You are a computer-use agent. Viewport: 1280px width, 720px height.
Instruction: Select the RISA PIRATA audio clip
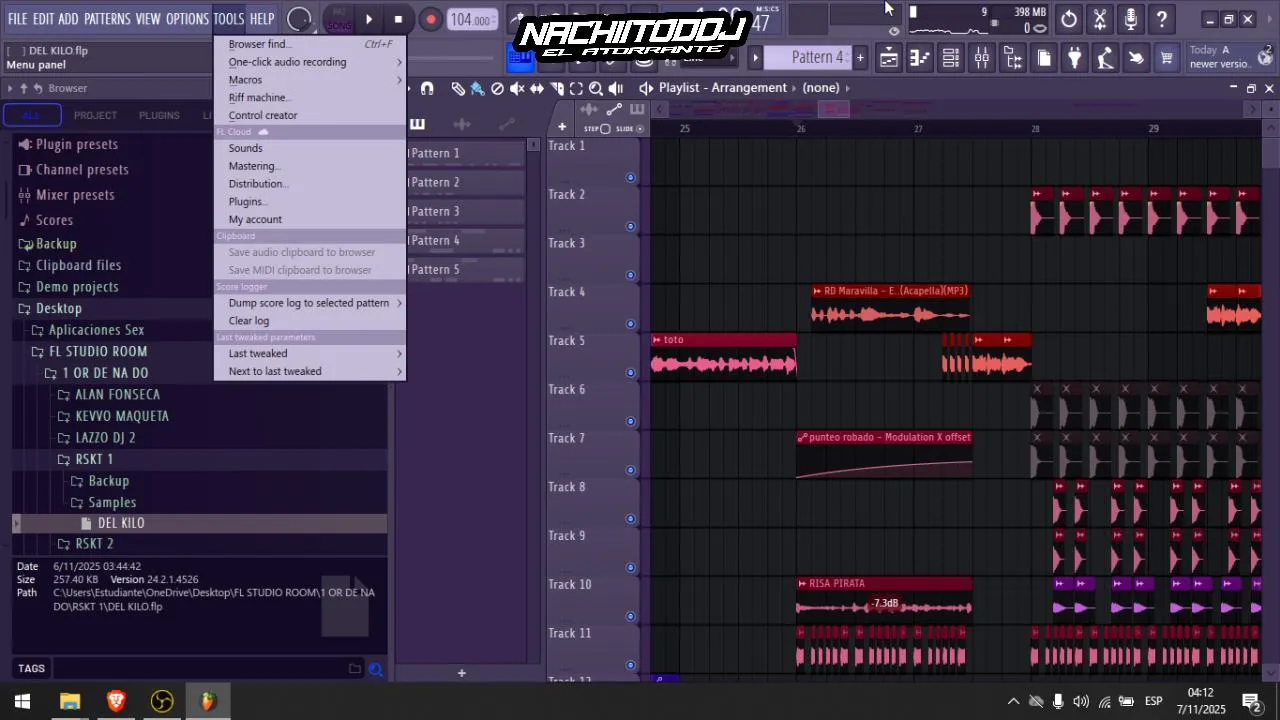[884, 598]
